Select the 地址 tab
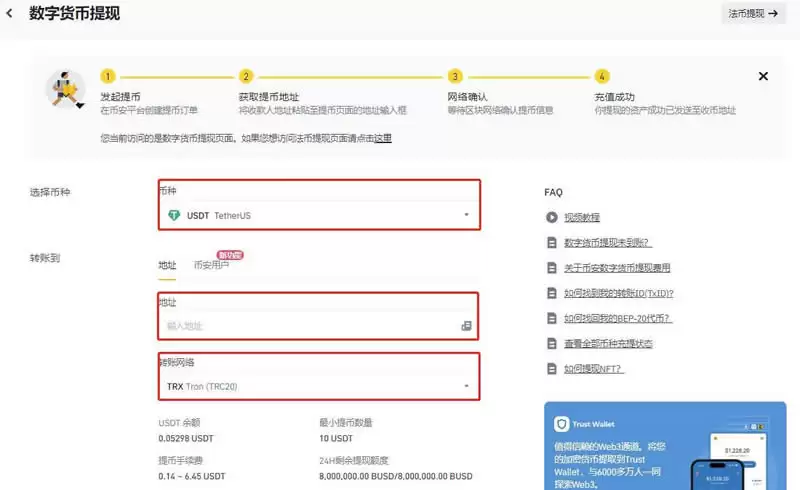The width and height of the screenshot is (800, 490). [167, 265]
